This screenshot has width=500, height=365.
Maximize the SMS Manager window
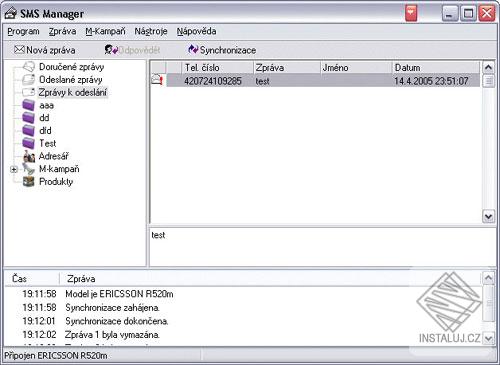pyautogui.click(x=468, y=14)
